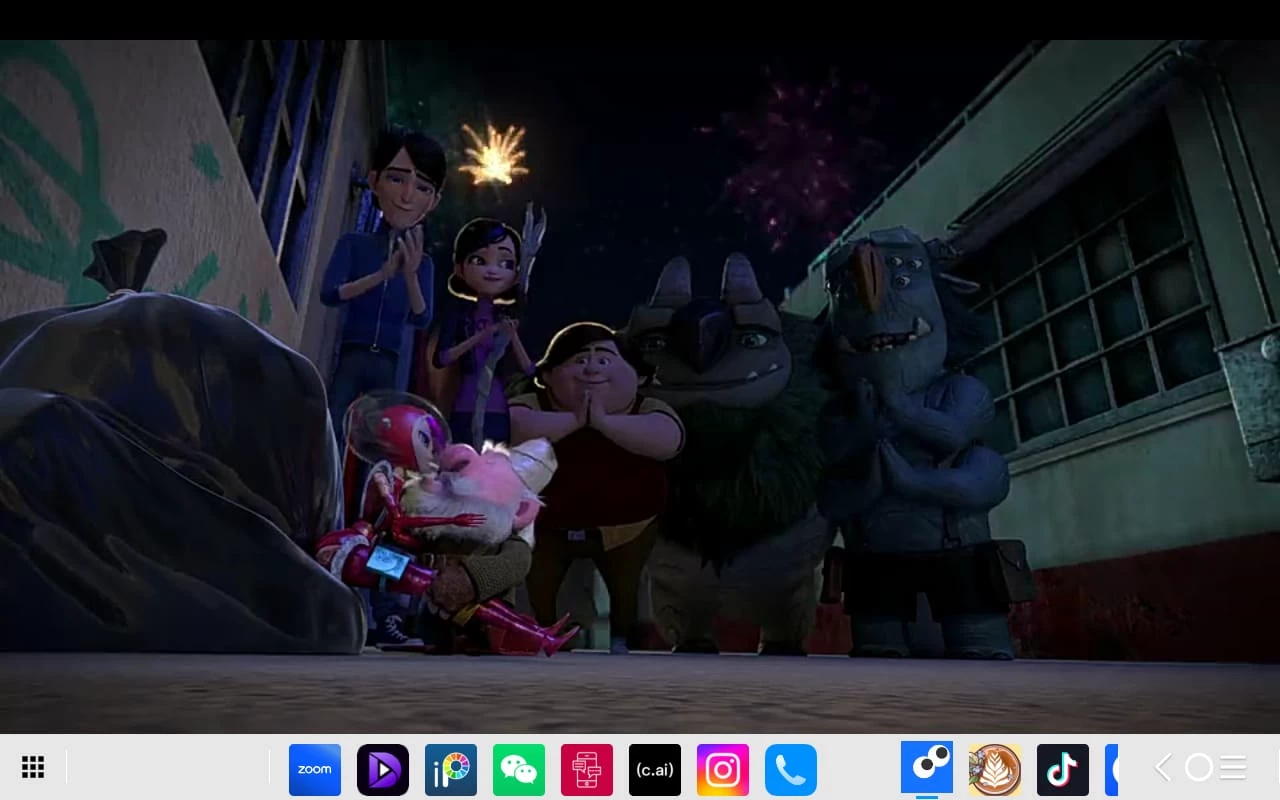The height and width of the screenshot is (800, 1280).
Task: Open the blue Phone dialer app
Action: pyautogui.click(x=791, y=770)
